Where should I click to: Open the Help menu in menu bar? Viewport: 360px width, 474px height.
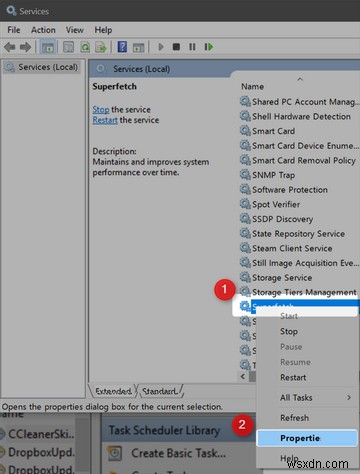click(x=103, y=30)
